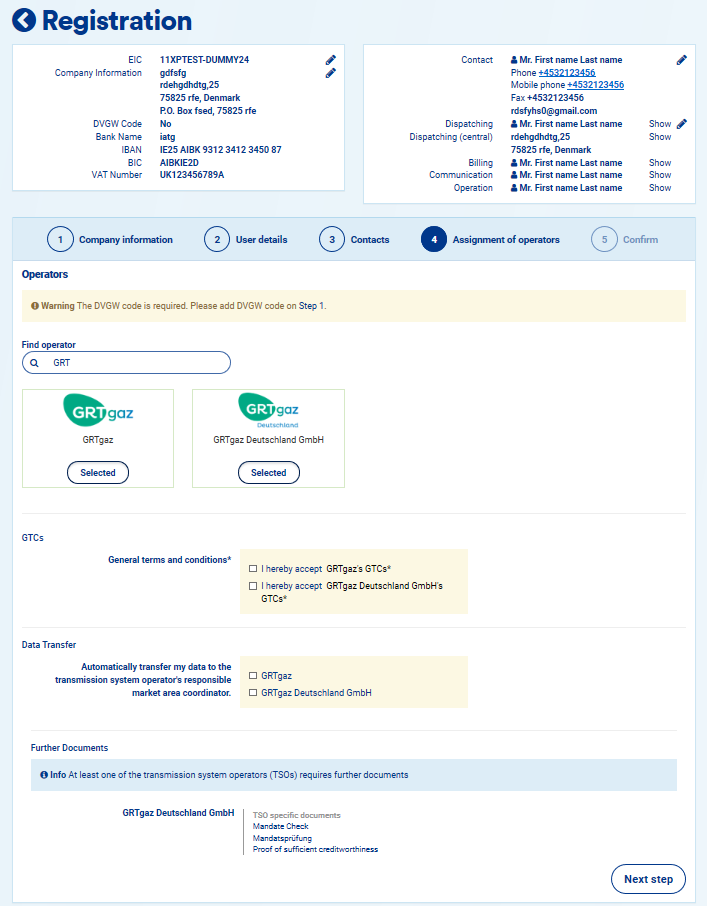Edit the EIC code with pencil icon

pos(330,60)
